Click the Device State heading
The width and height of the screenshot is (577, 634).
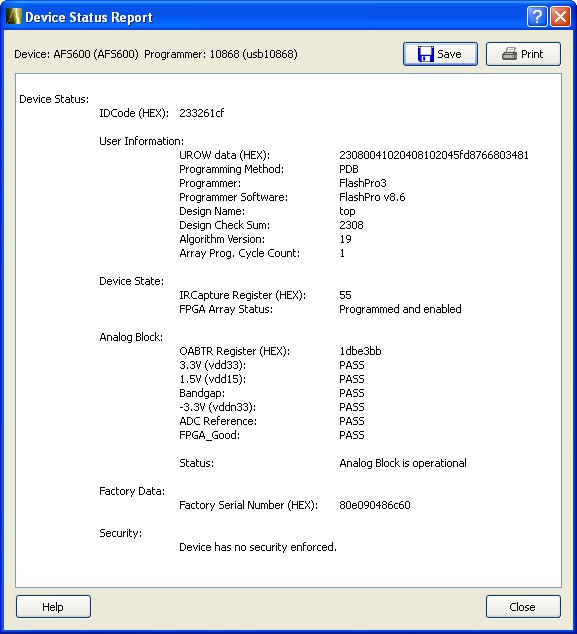click(131, 281)
